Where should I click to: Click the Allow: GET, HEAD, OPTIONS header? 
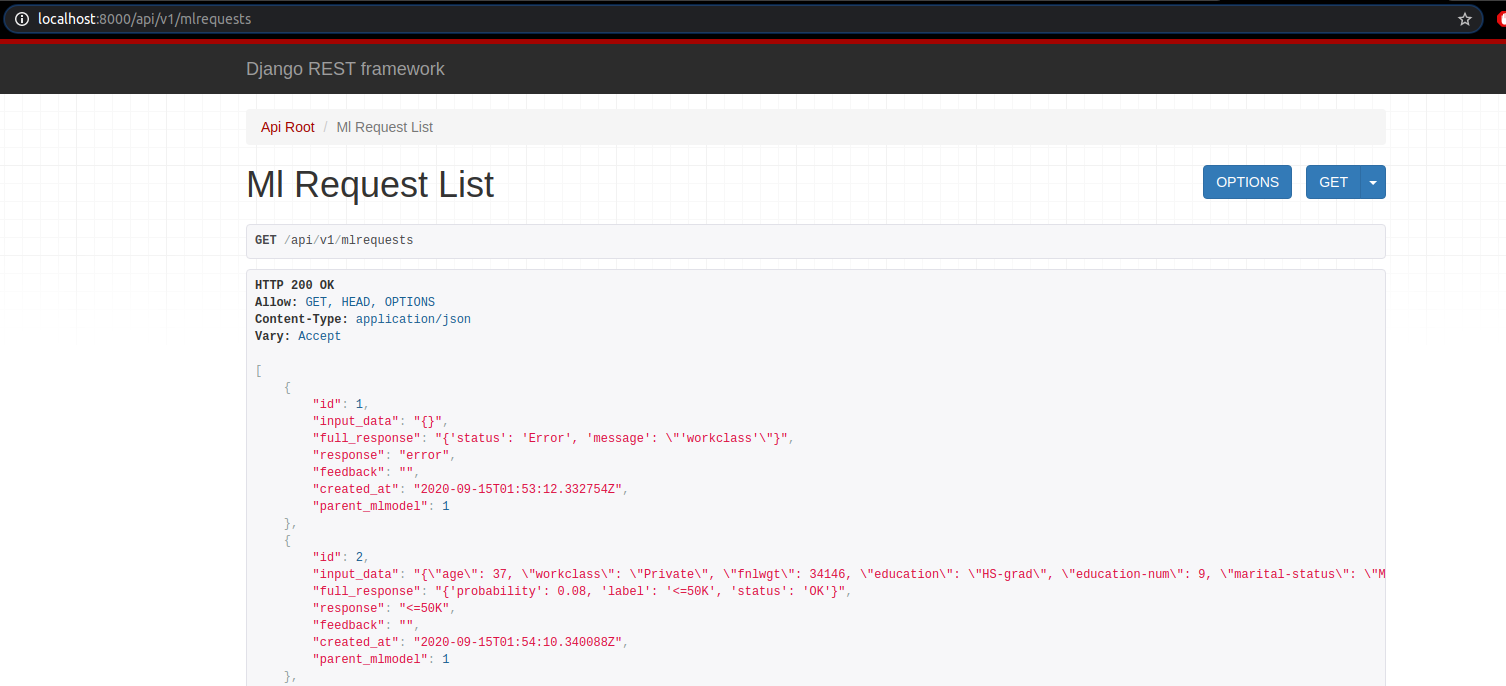[x=345, y=302]
